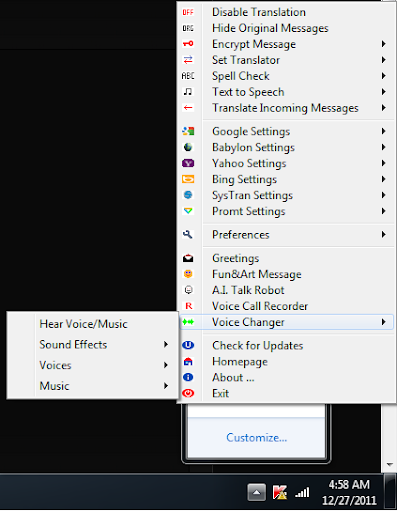The width and height of the screenshot is (397, 512).
Task: Toggle Hear Voice/Music option
Action: click(92, 324)
